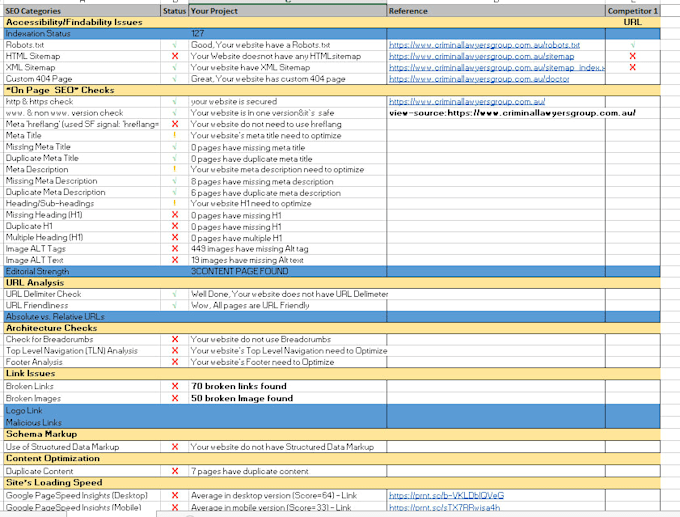Select the 'Architecture Checks' section heading

coord(52,328)
